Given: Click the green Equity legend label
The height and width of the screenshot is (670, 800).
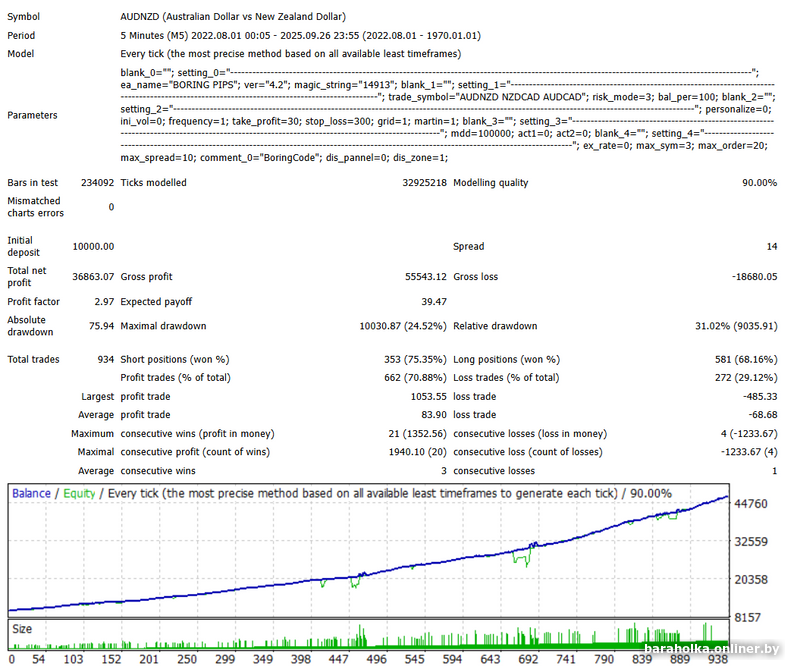Looking at the screenshot, I should pyautogui.click(x=79, y=494).
